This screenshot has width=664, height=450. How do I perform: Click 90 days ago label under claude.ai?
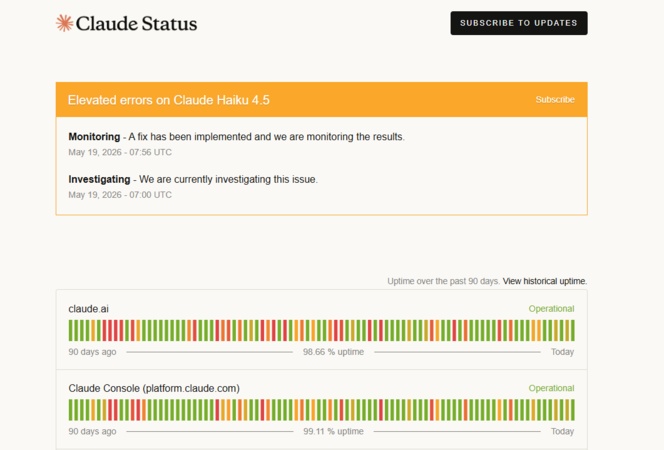point(92,352)
